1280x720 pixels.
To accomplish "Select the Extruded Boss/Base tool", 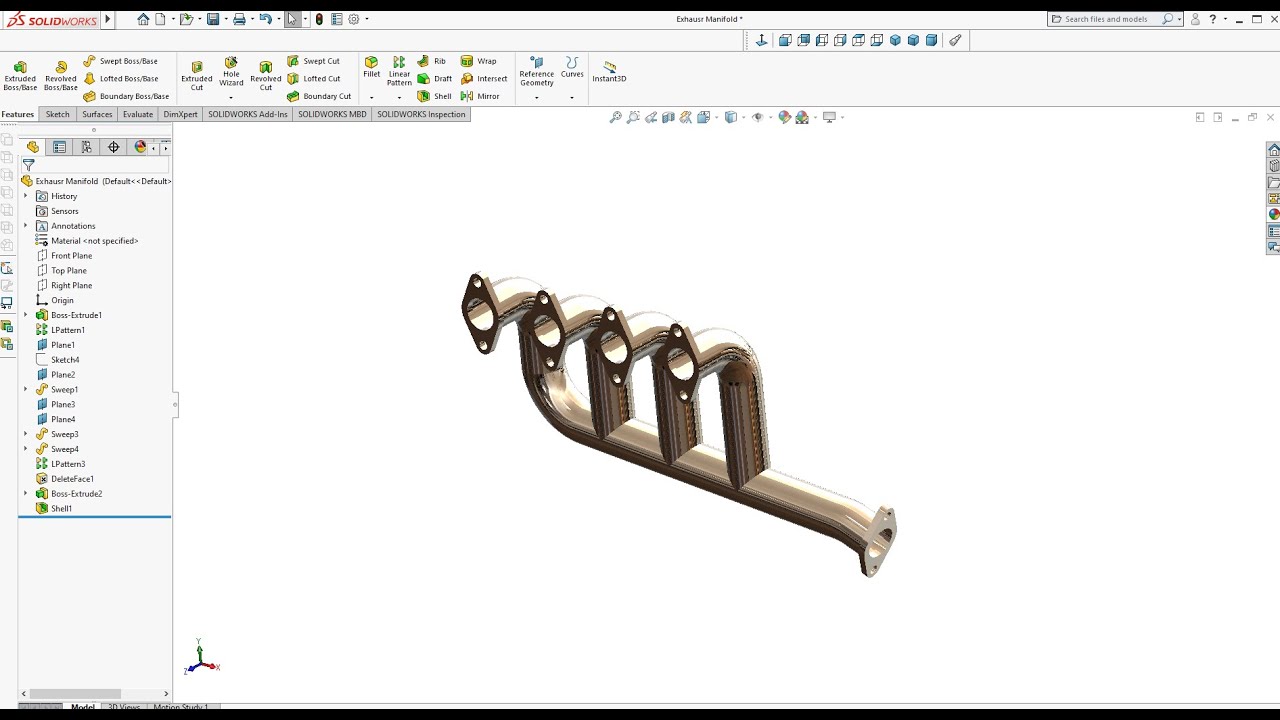I will coord(20,76).
